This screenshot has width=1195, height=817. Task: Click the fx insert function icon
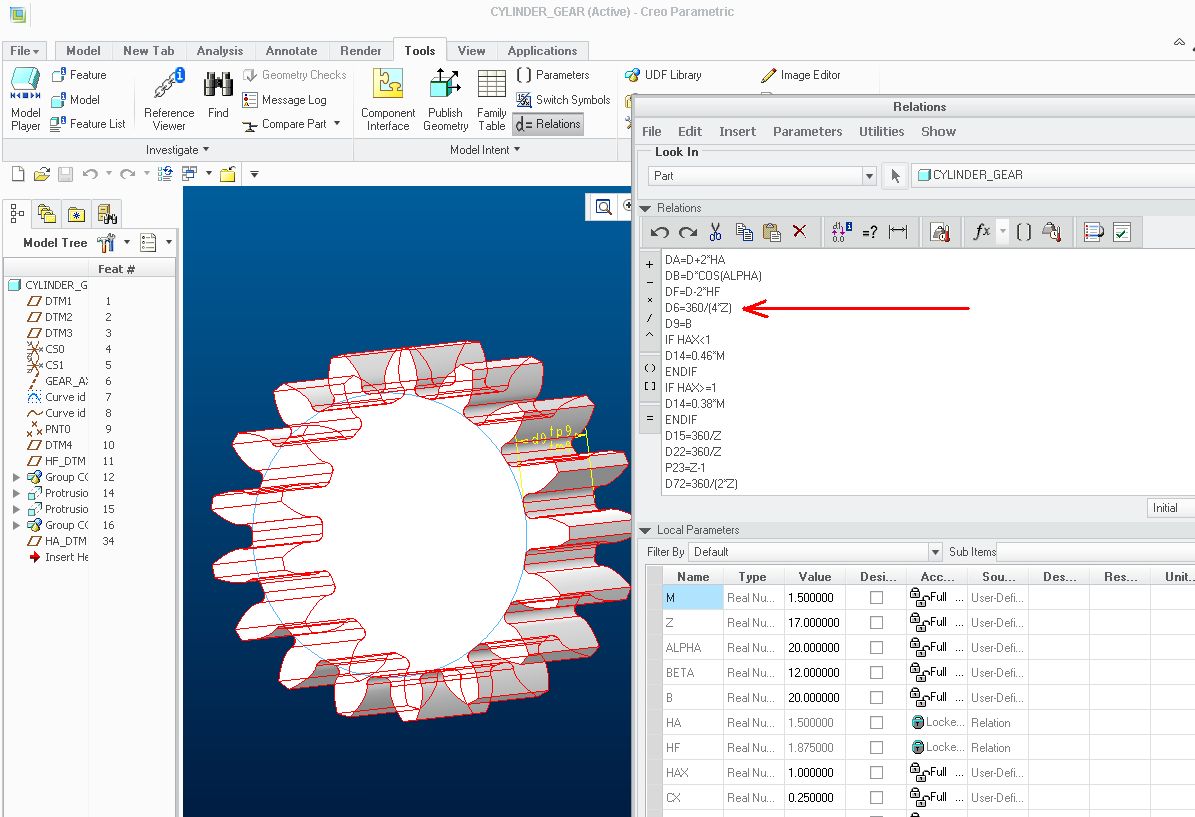point(982,231)
